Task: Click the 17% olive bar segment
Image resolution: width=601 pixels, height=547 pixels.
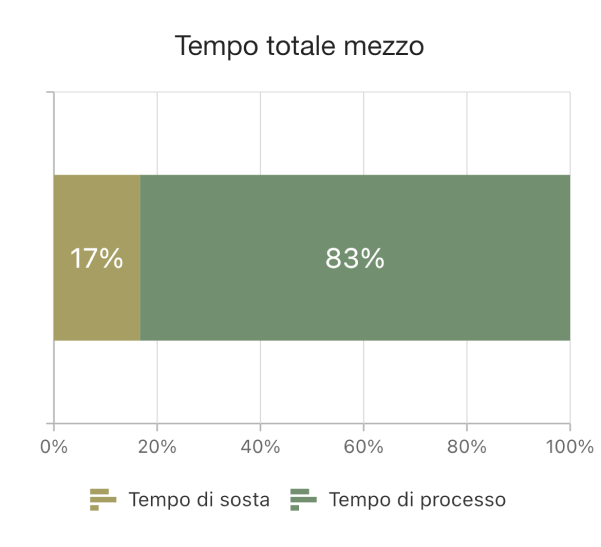Action: tap(97, 258)
